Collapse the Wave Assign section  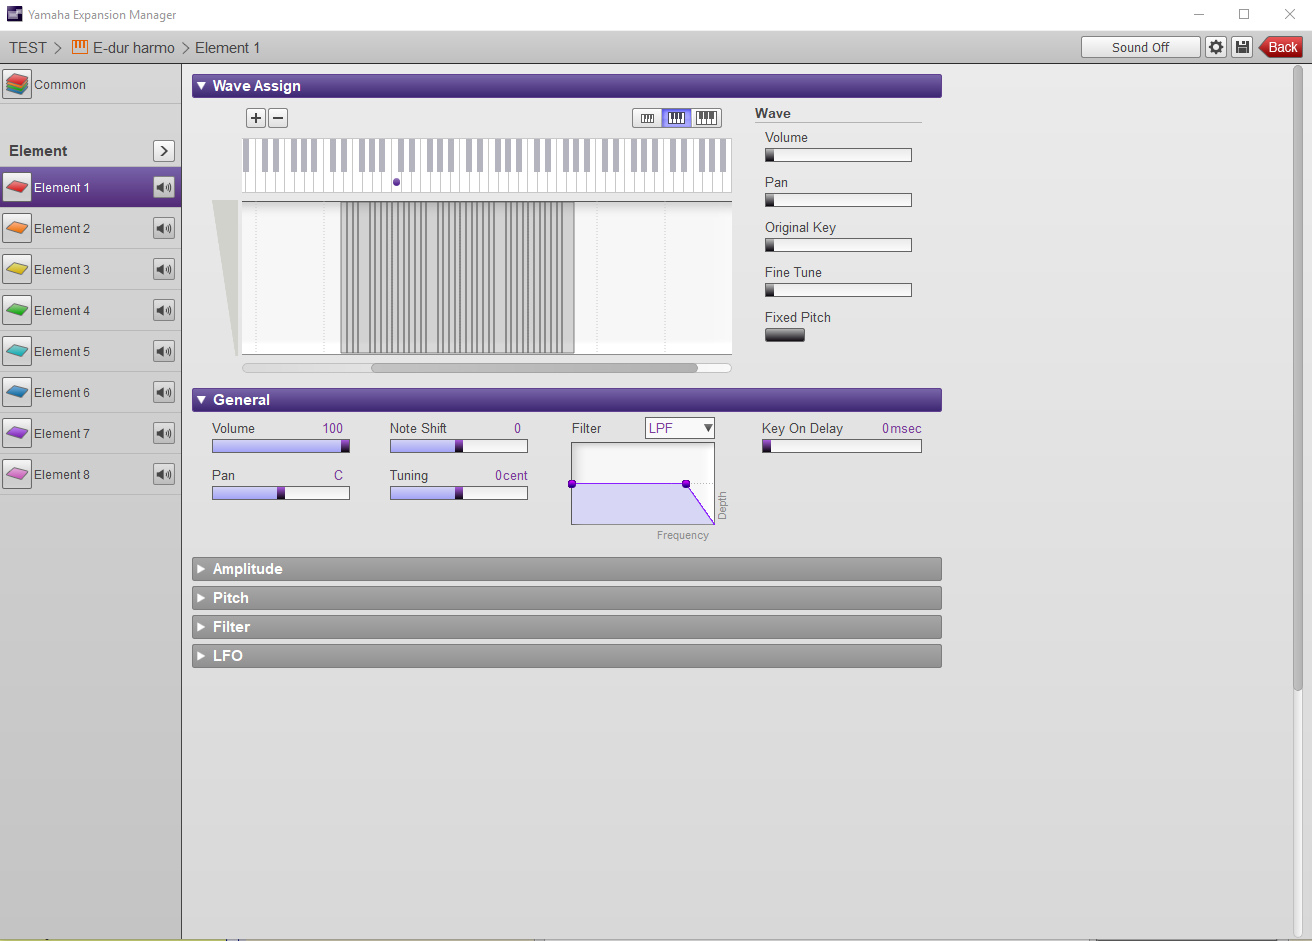coord(567,86)
